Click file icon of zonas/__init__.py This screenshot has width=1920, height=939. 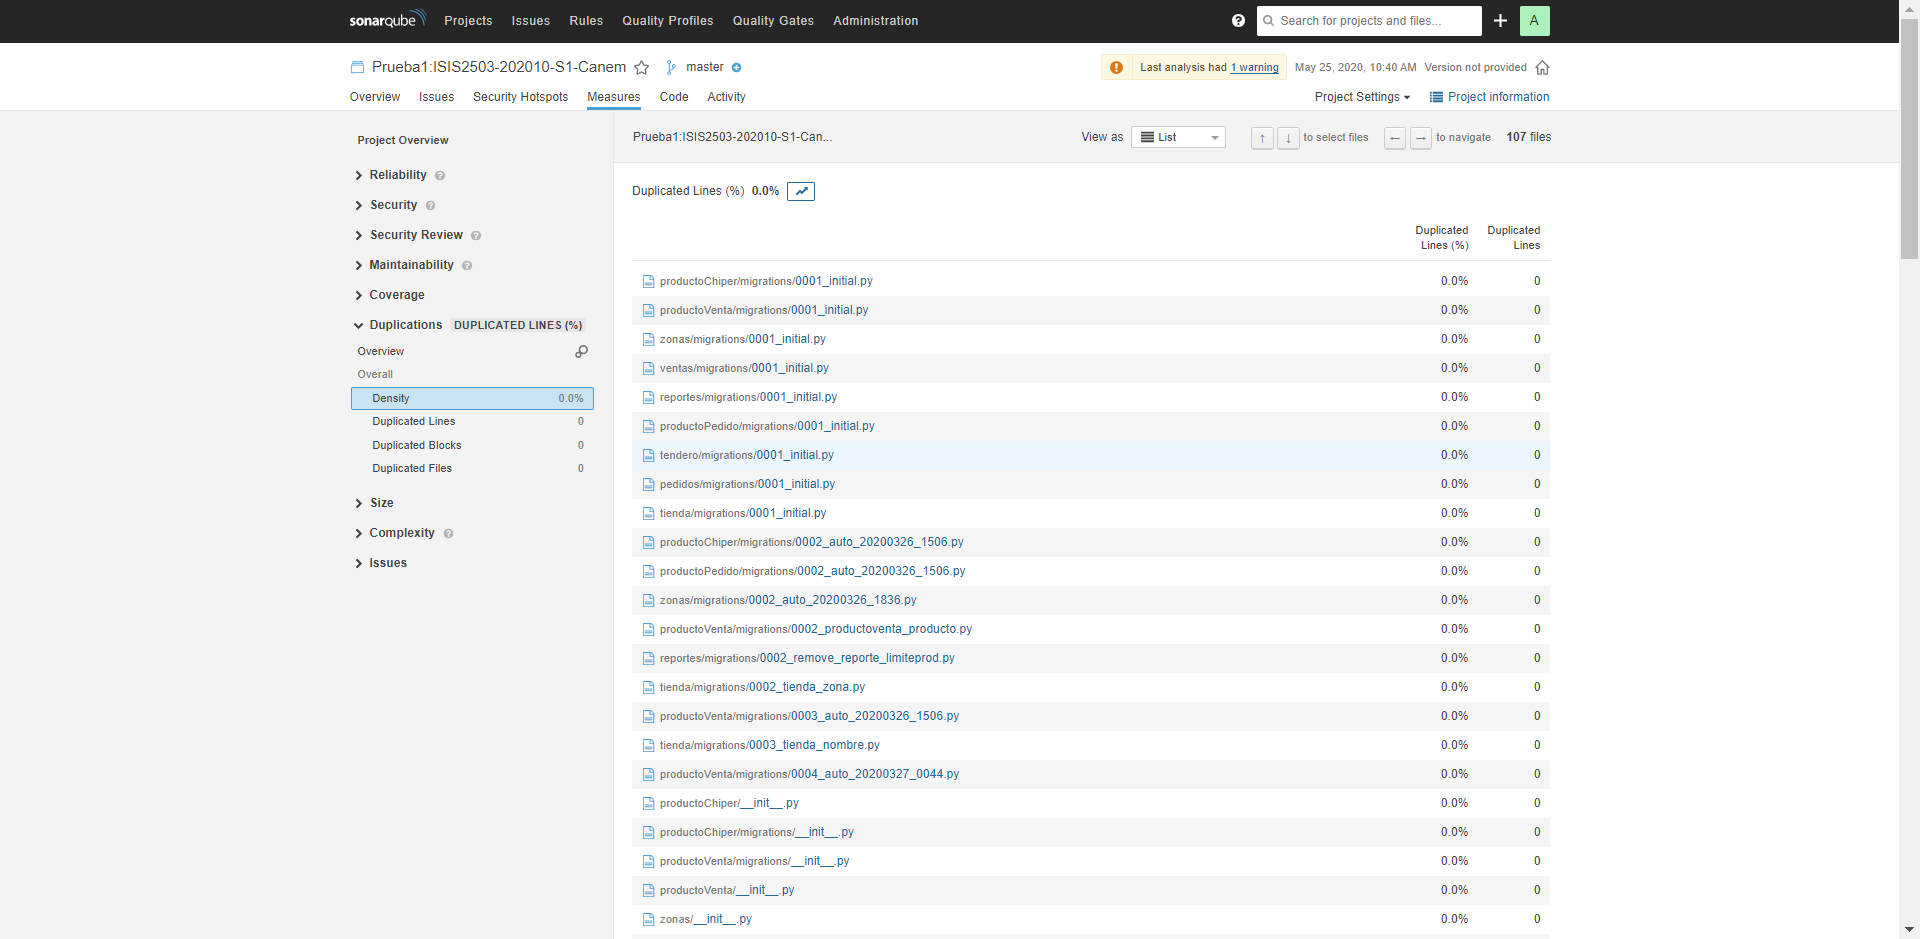tap(648, 920)
